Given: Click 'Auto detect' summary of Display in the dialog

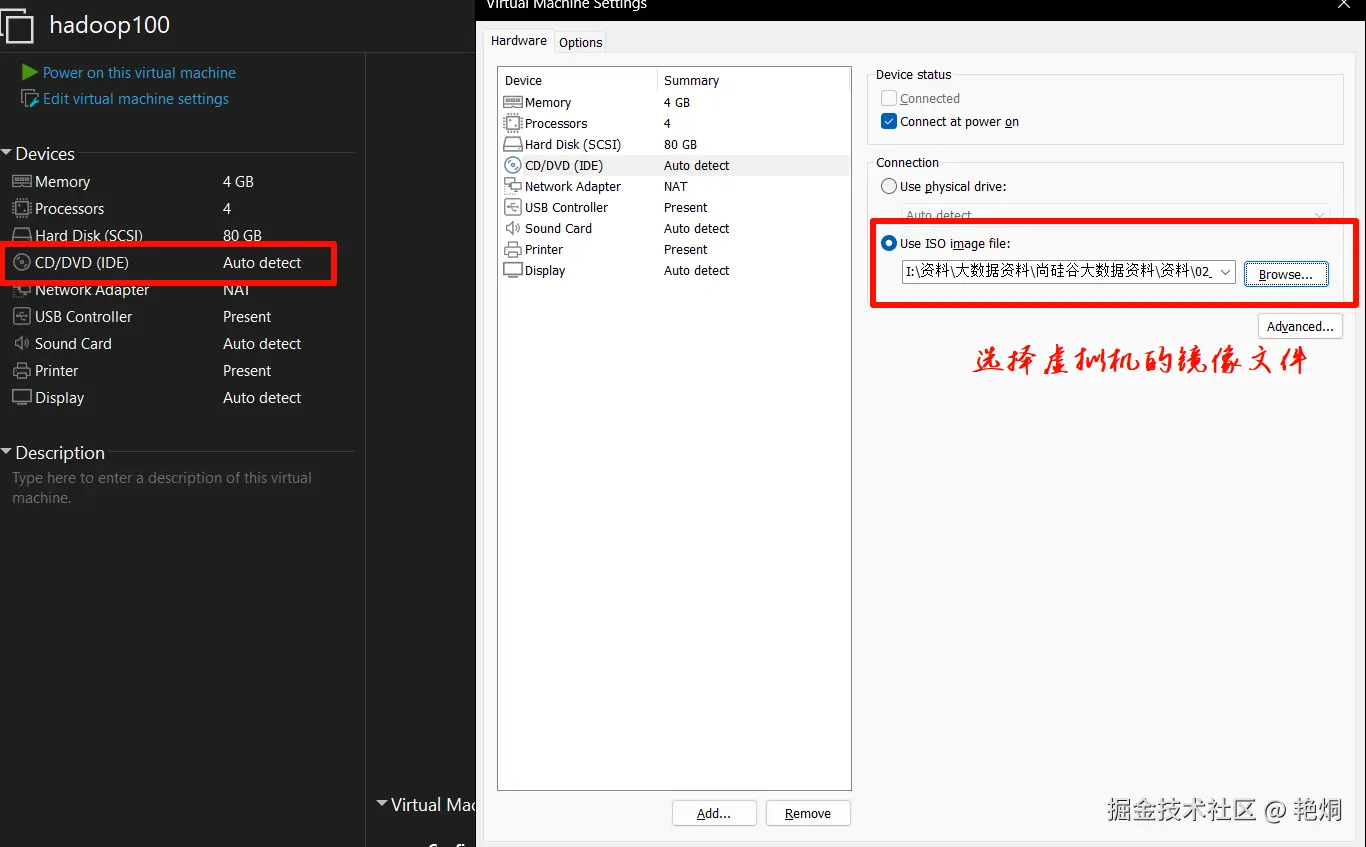Looking at the screenshot, I should [697, 270].
